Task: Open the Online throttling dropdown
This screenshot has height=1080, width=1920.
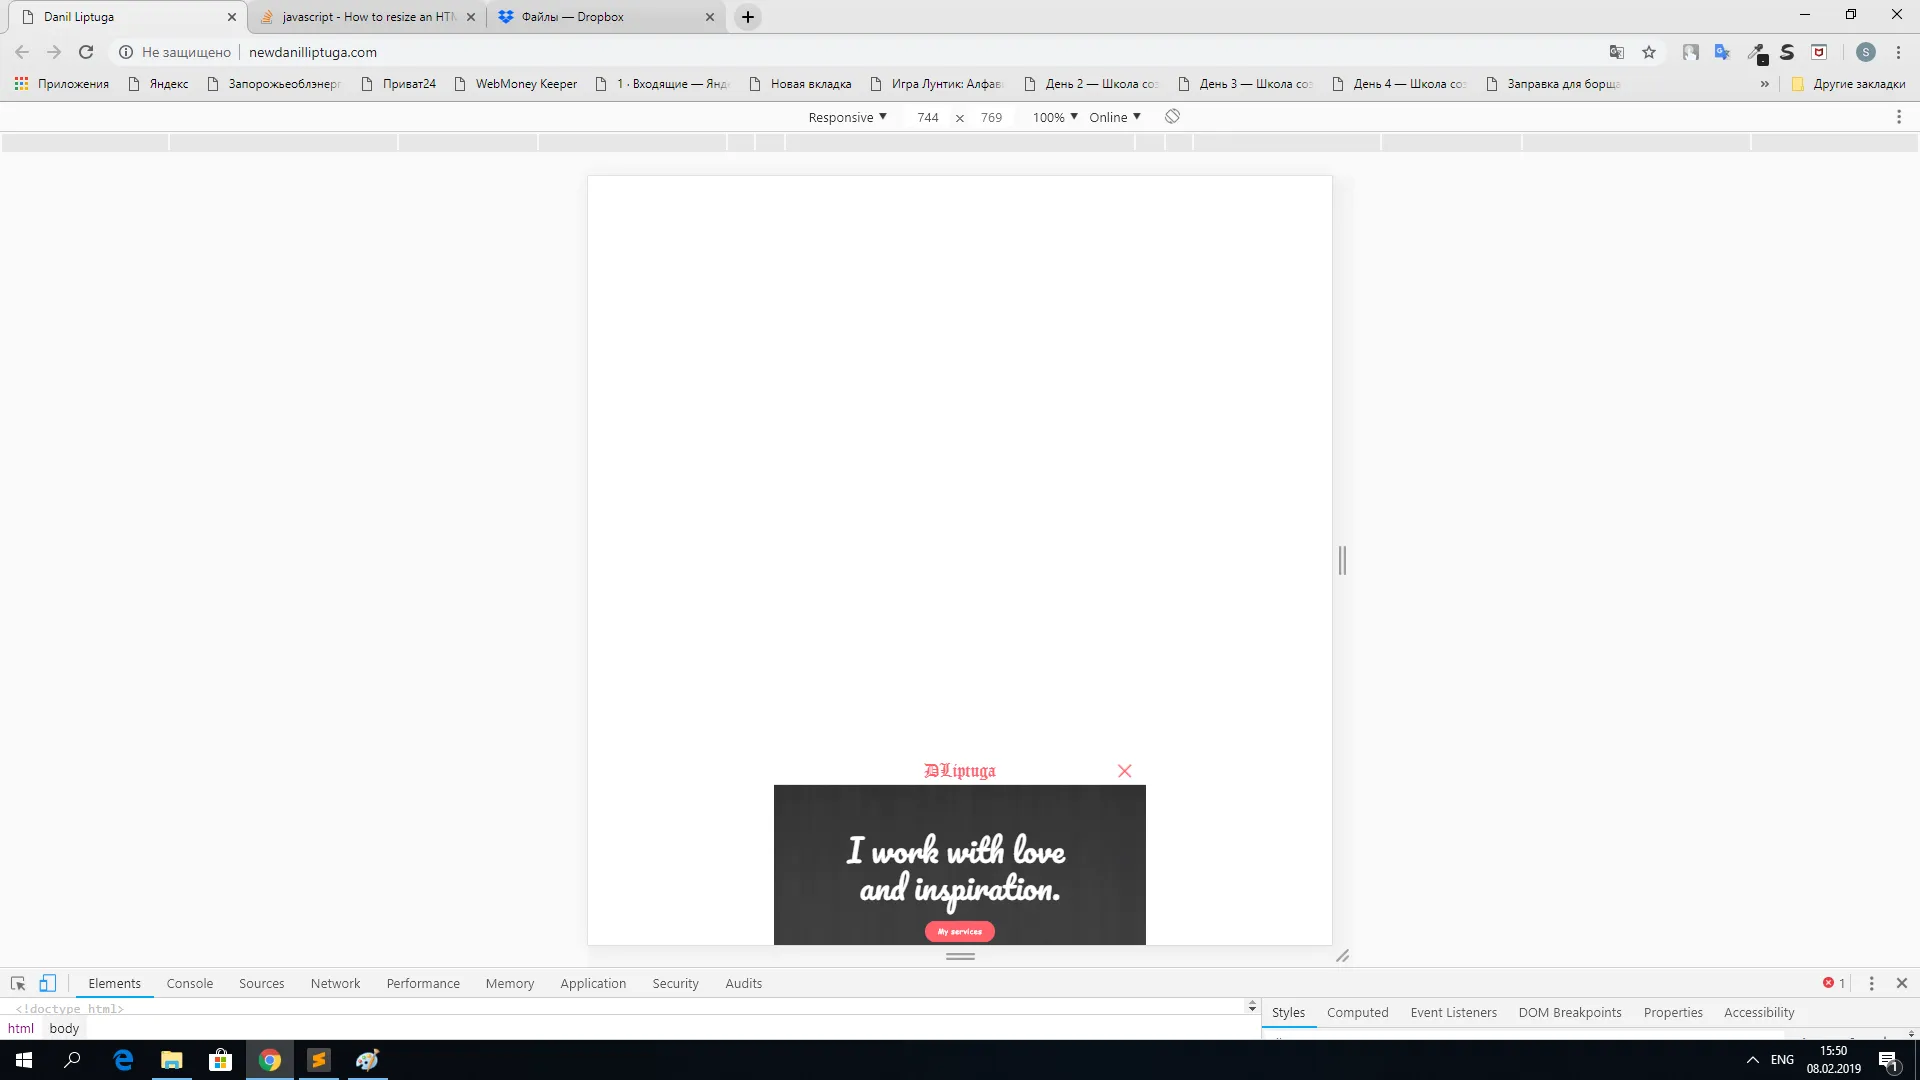Action: click(1114, 117)
